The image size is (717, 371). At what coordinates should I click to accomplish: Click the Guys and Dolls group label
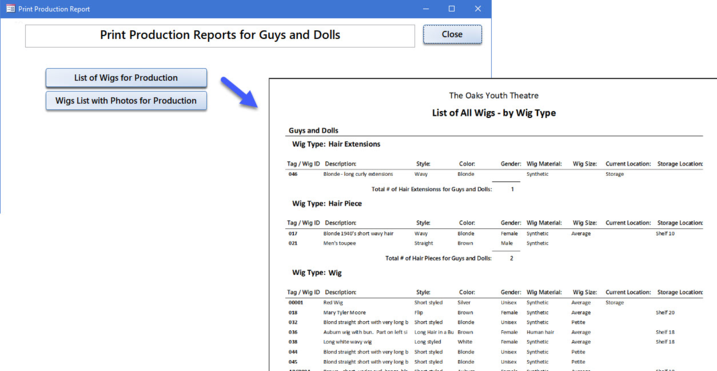313,130
